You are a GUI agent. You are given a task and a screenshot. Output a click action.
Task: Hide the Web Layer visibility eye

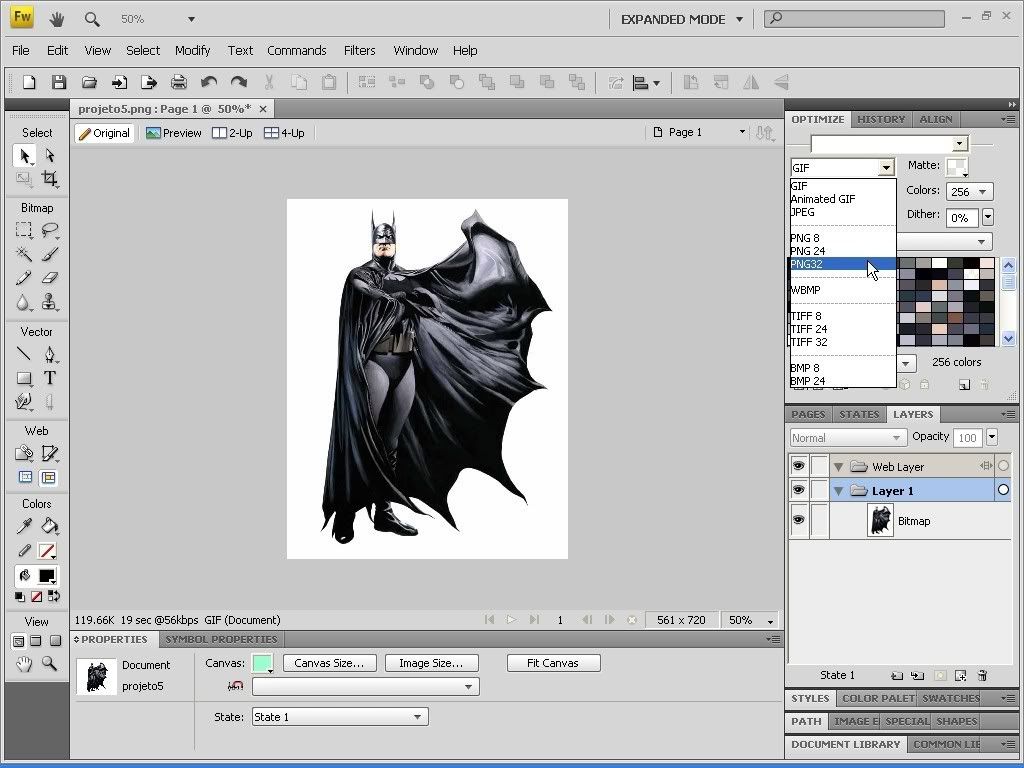pyautogui.click(x=798, y=466)
